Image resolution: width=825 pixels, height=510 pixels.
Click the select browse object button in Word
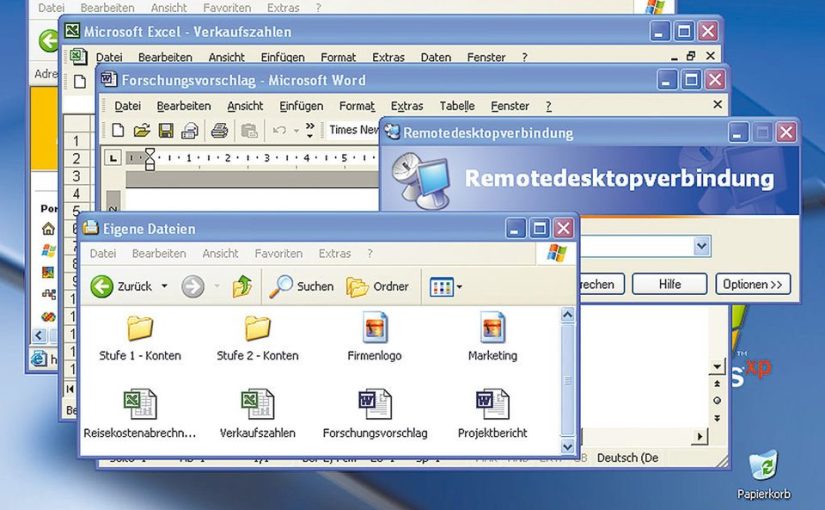pos(717,401)
